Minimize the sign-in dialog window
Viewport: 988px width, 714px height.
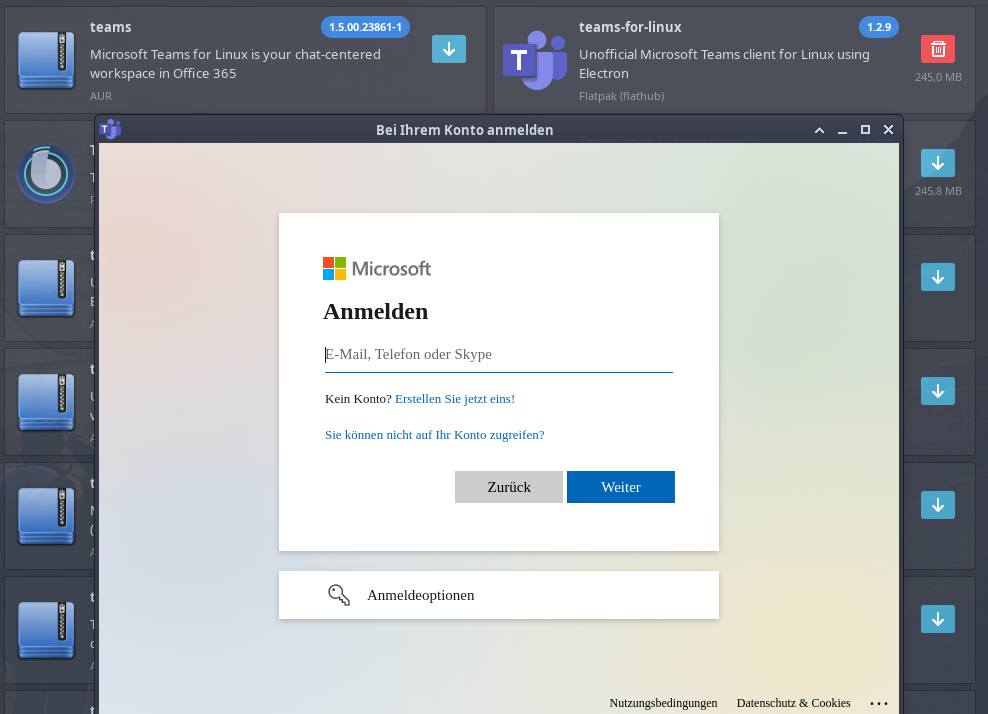[842, 130]
